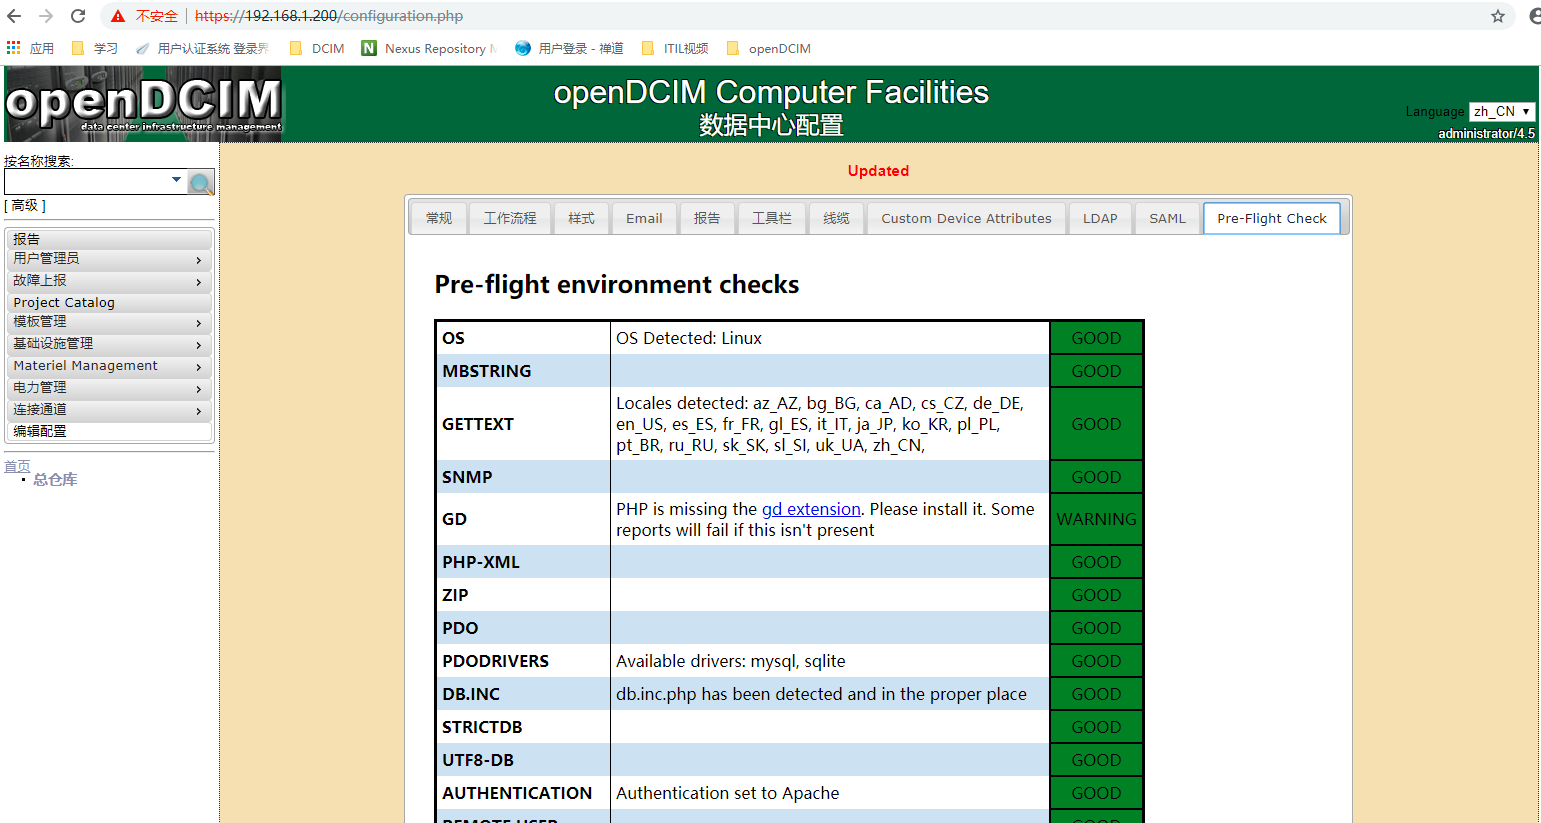Open the gd extension link
Image resolution: width=1541 pixels, height=823 pixels.
pyautogui.click(x=811, y=509)
